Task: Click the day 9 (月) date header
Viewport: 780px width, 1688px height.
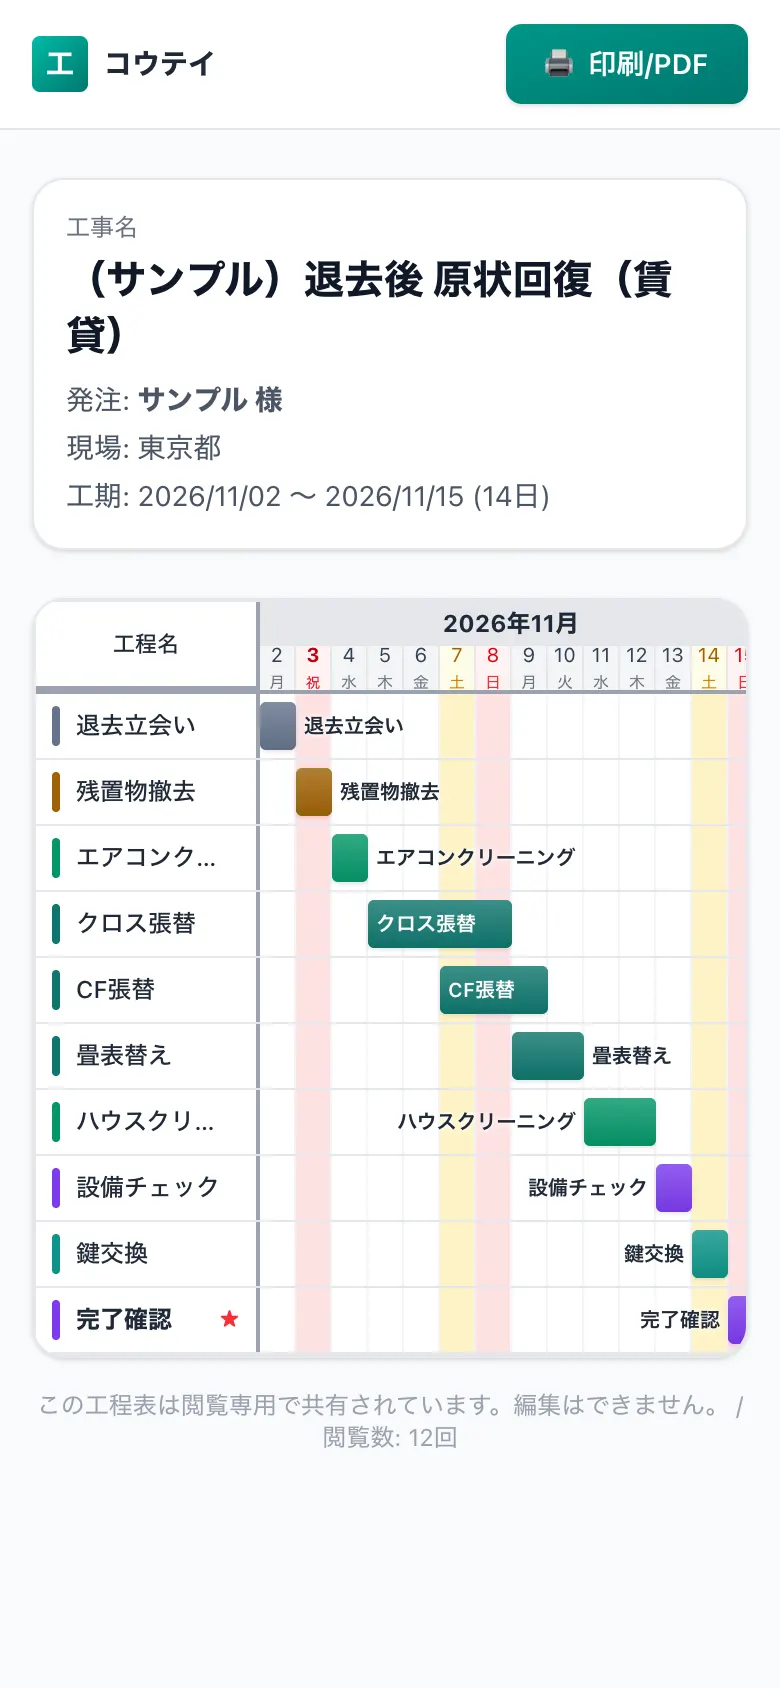Action: (x=529, y=667)
